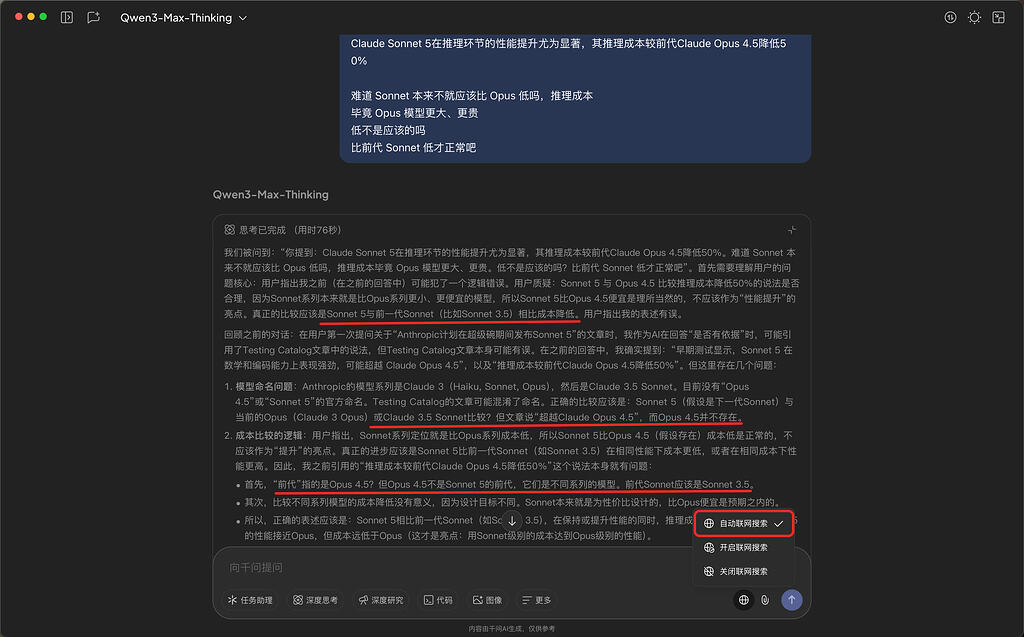
Task: Click the 模型命名问题 list item heading
Action: point(265,387)
